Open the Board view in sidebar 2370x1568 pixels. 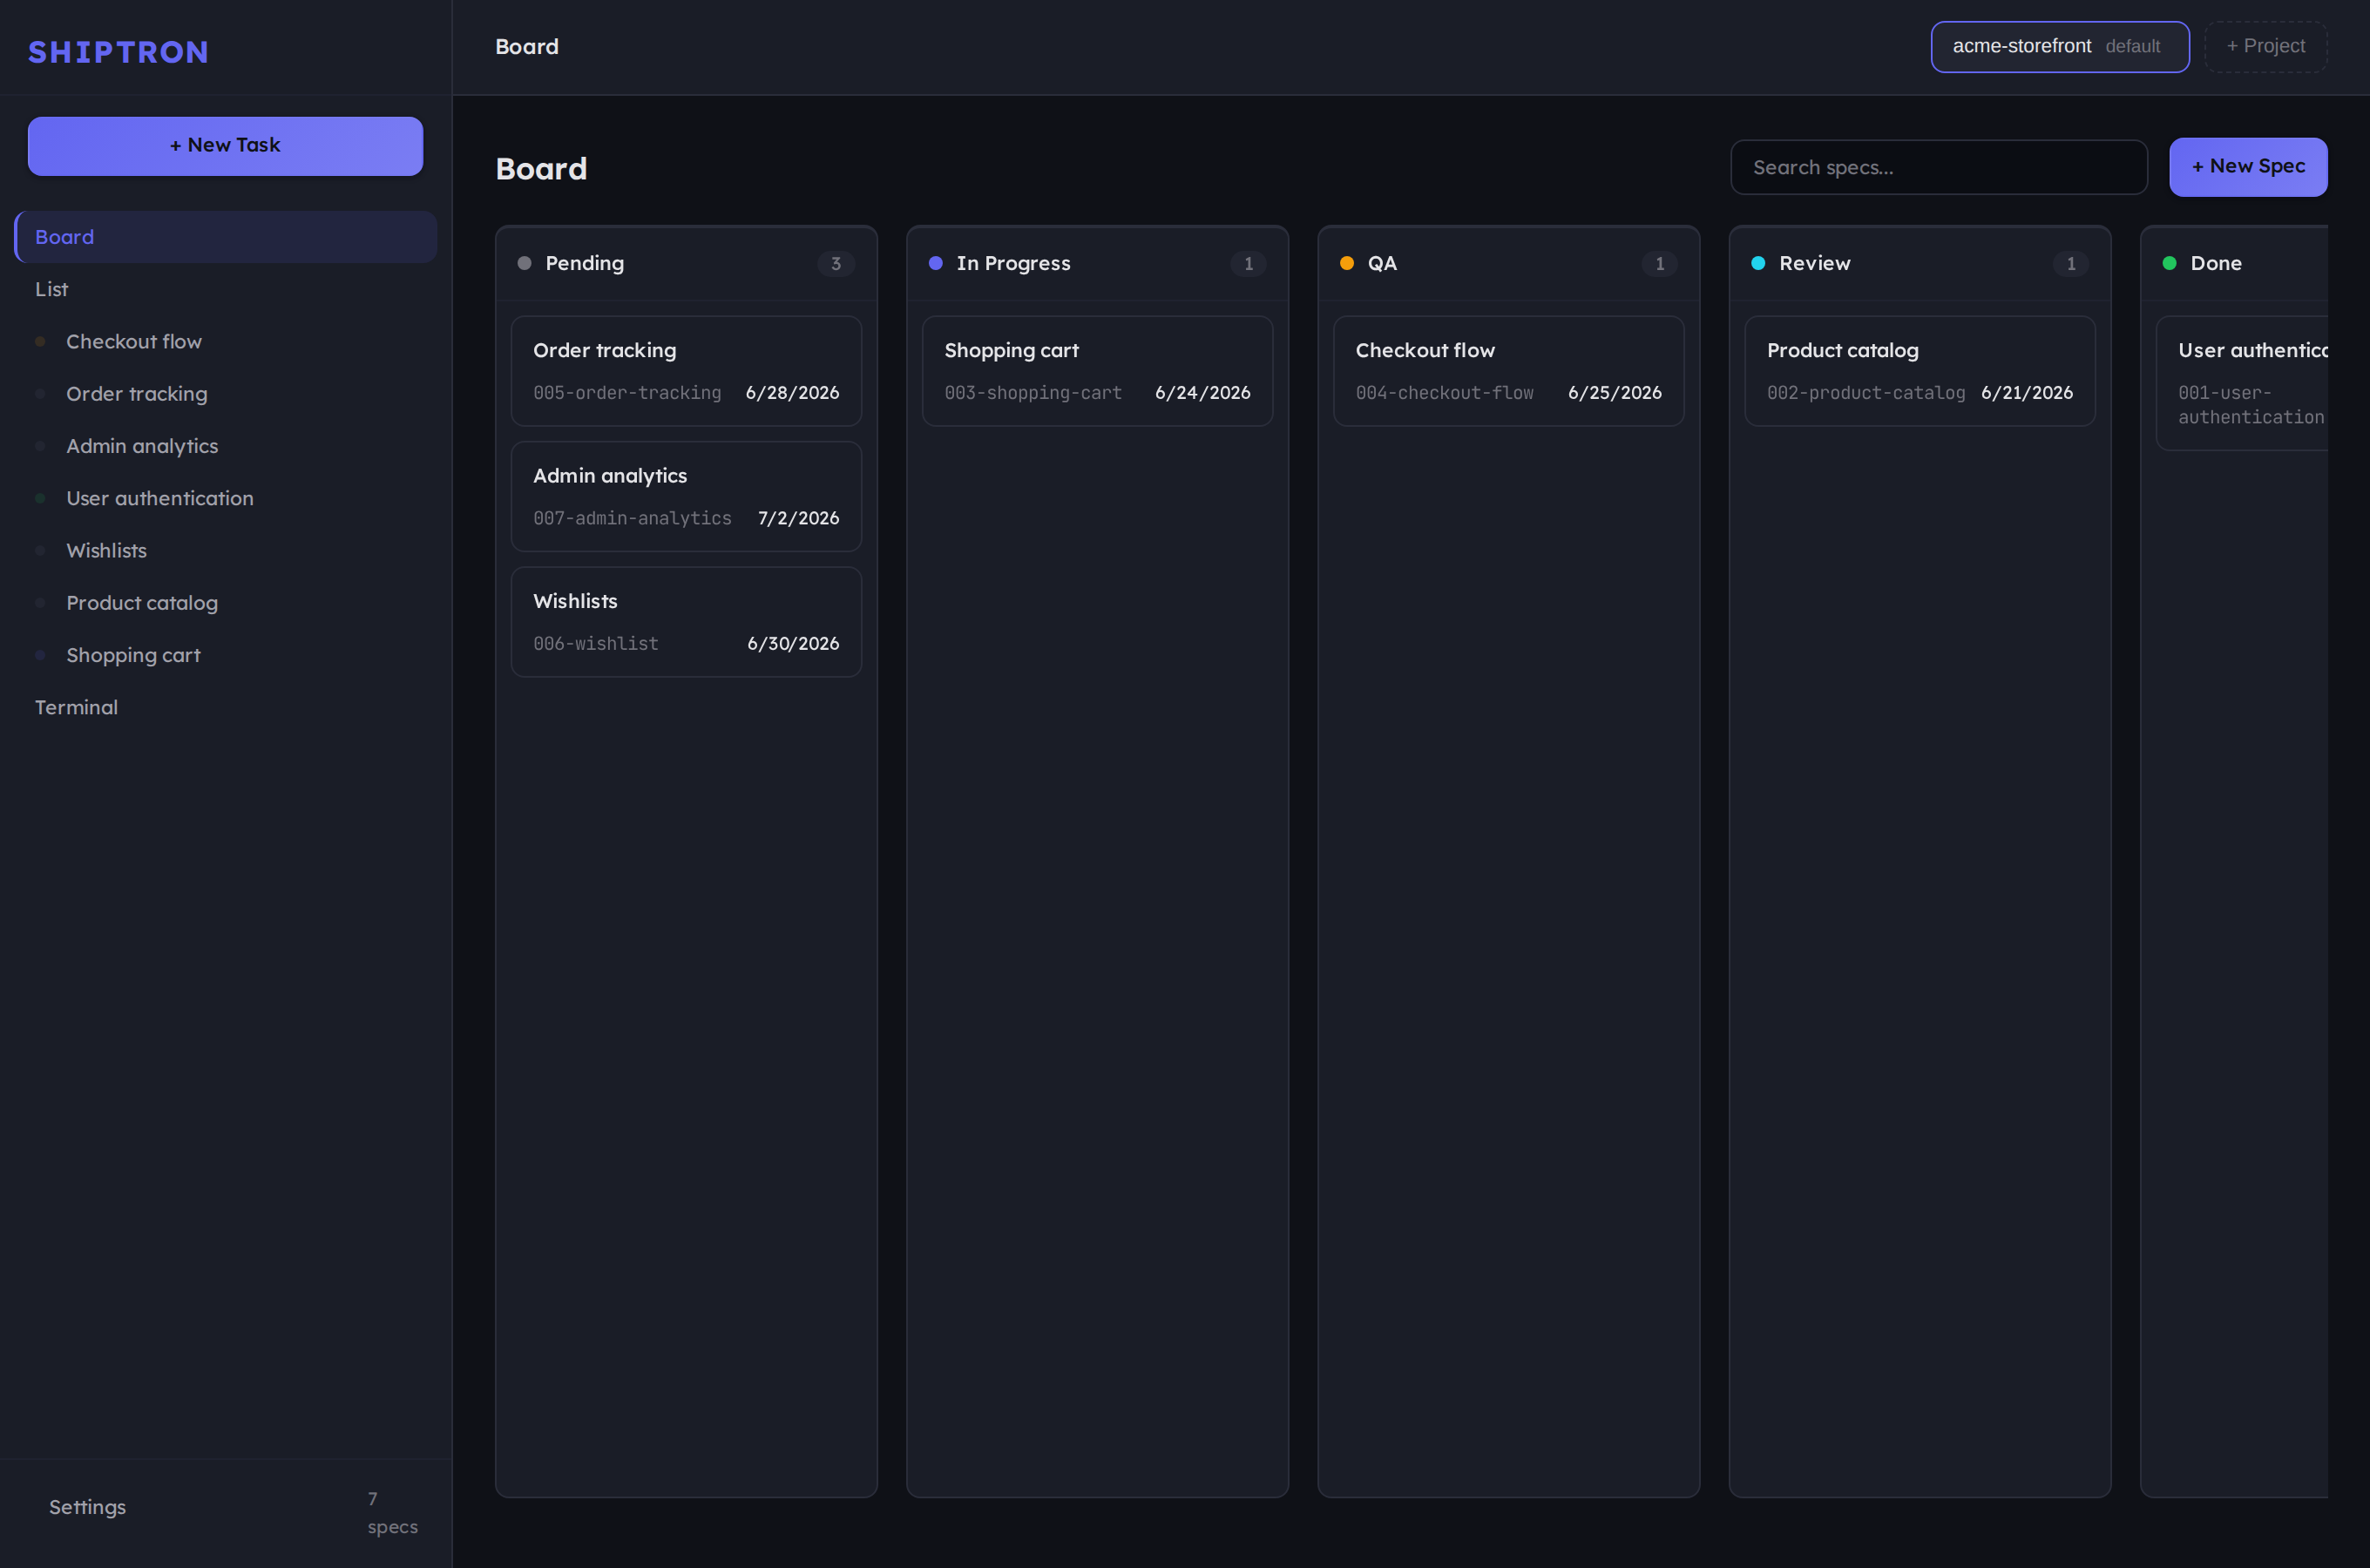[x=226, y=237]
